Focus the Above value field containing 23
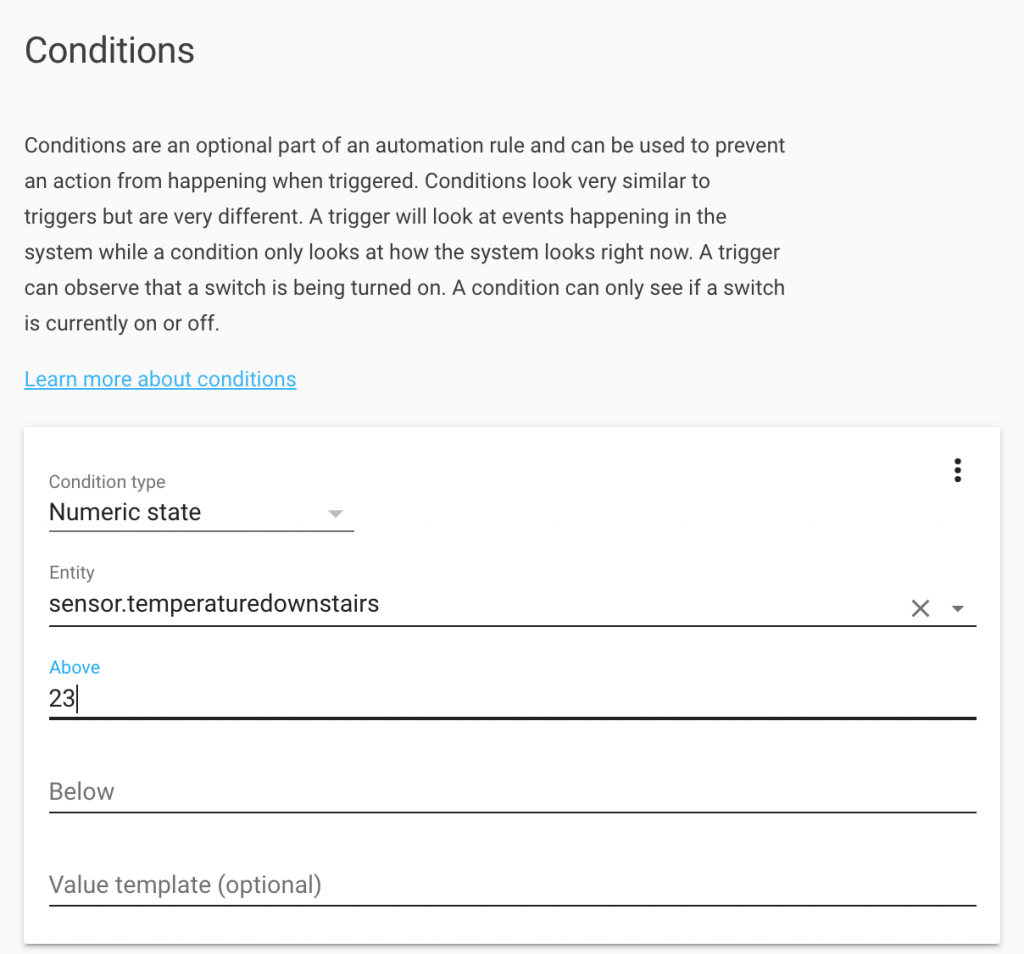 point(512,698)
